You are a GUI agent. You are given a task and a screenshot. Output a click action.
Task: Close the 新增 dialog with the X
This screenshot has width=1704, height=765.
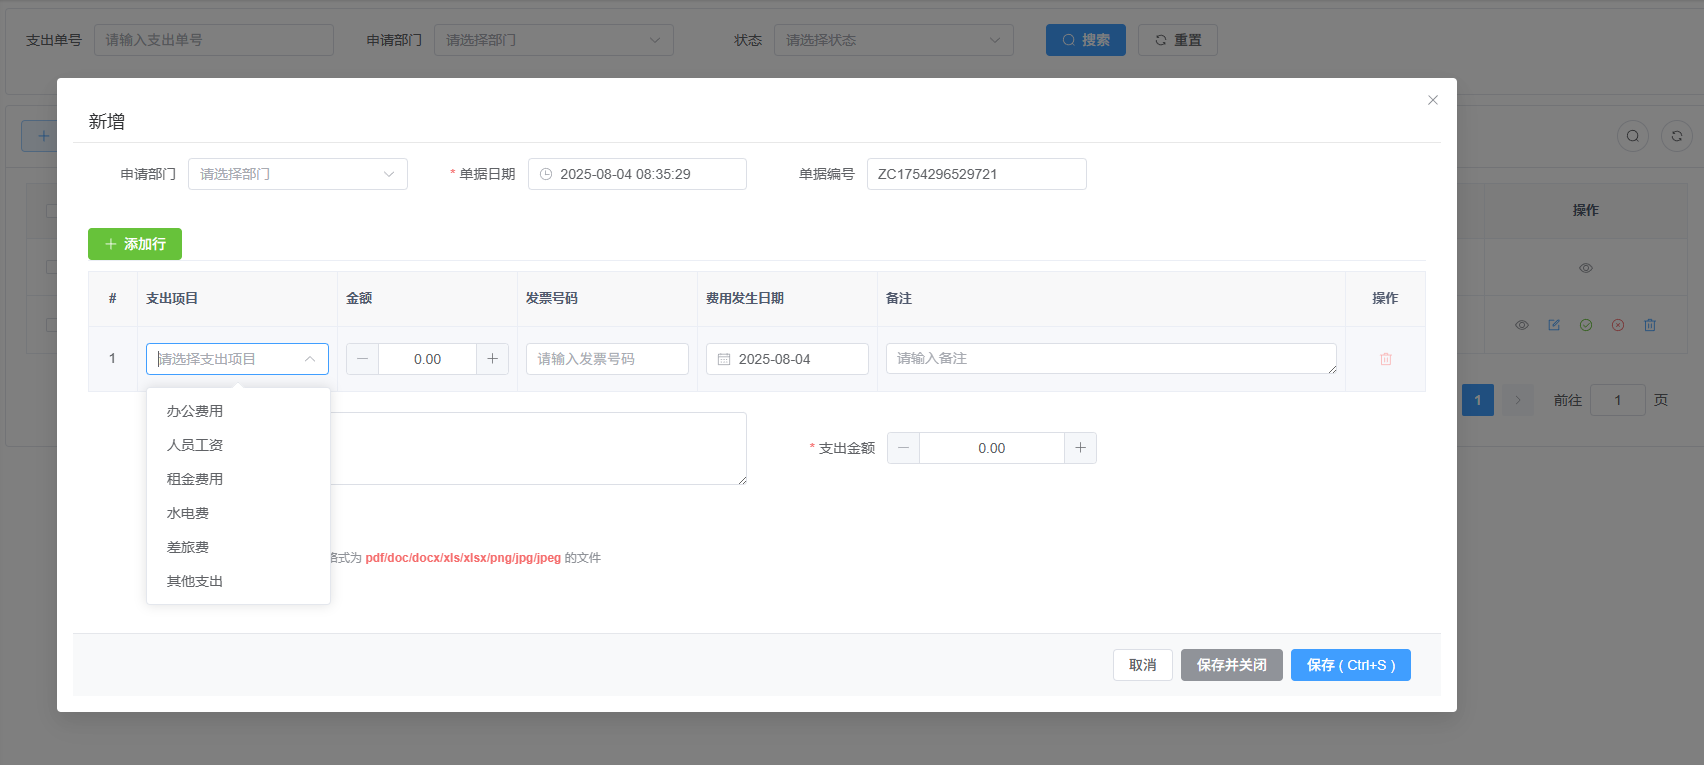coord(1432,100)
